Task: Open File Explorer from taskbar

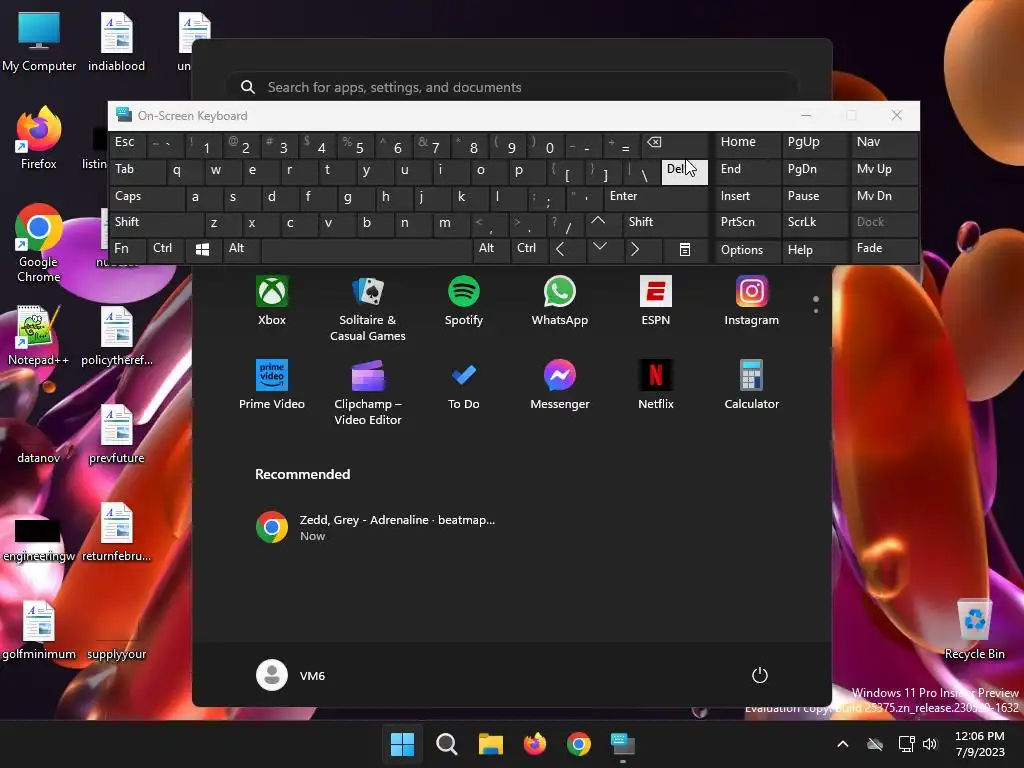Action: tap(490, 744)
